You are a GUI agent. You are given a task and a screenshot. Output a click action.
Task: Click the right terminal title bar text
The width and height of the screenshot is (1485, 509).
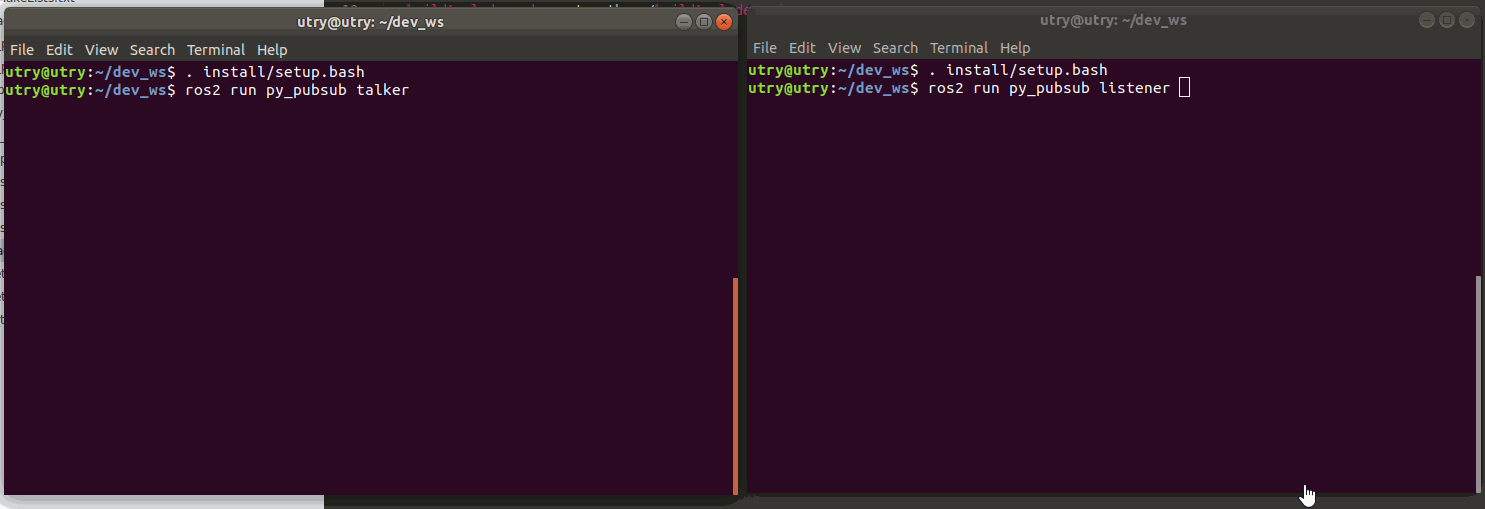[x=1113, y=20]
